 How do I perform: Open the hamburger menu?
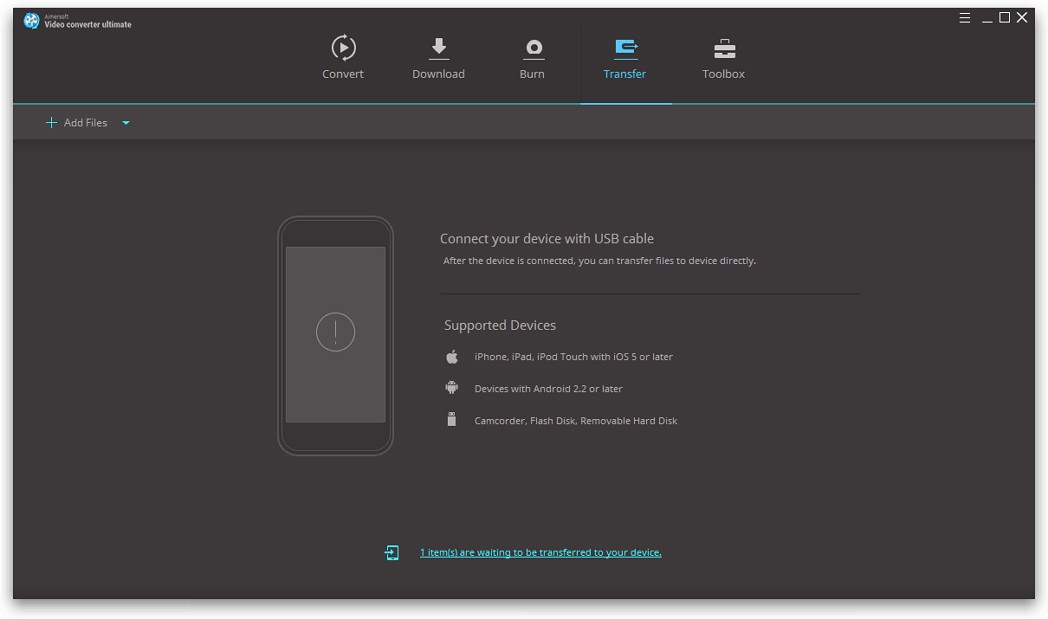click(963, 17)
